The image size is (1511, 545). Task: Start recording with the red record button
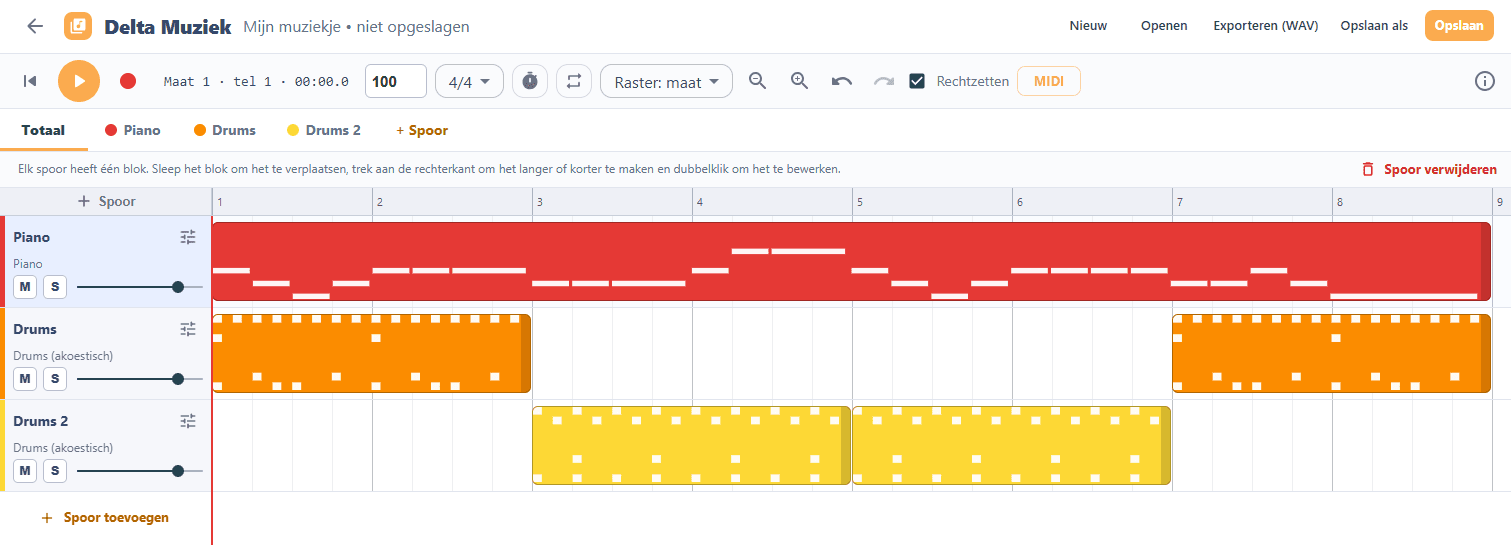pos(128,81)
